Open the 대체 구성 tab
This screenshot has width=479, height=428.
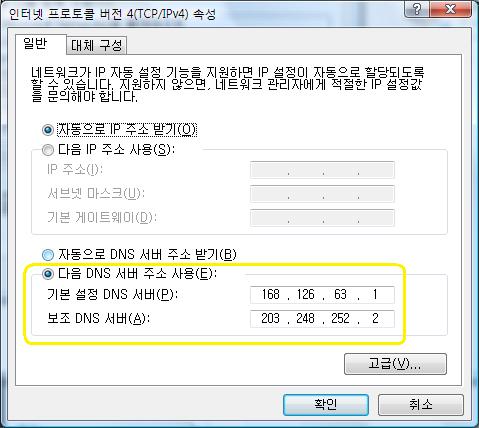(x=97, y=45)
